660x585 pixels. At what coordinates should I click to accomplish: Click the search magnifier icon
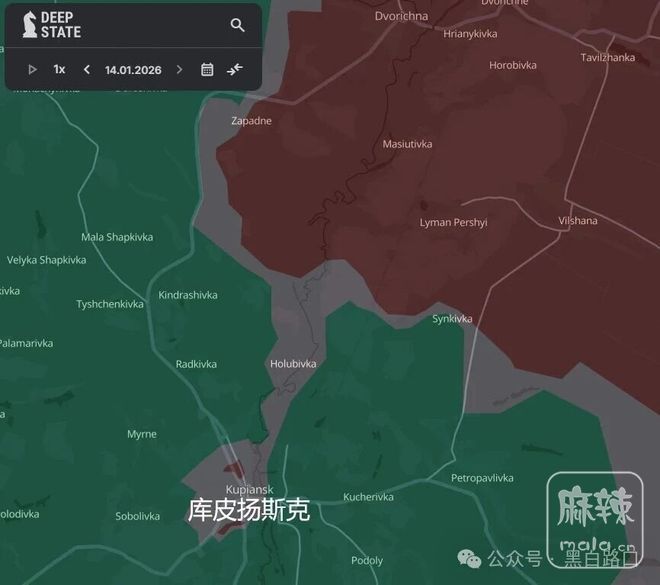(237, 25)
